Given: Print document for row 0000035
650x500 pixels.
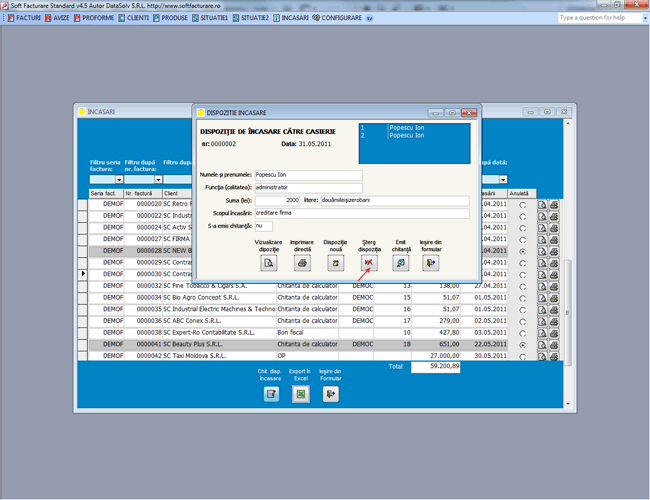Looking at the screenshot, I should click(x=554, y=310).
